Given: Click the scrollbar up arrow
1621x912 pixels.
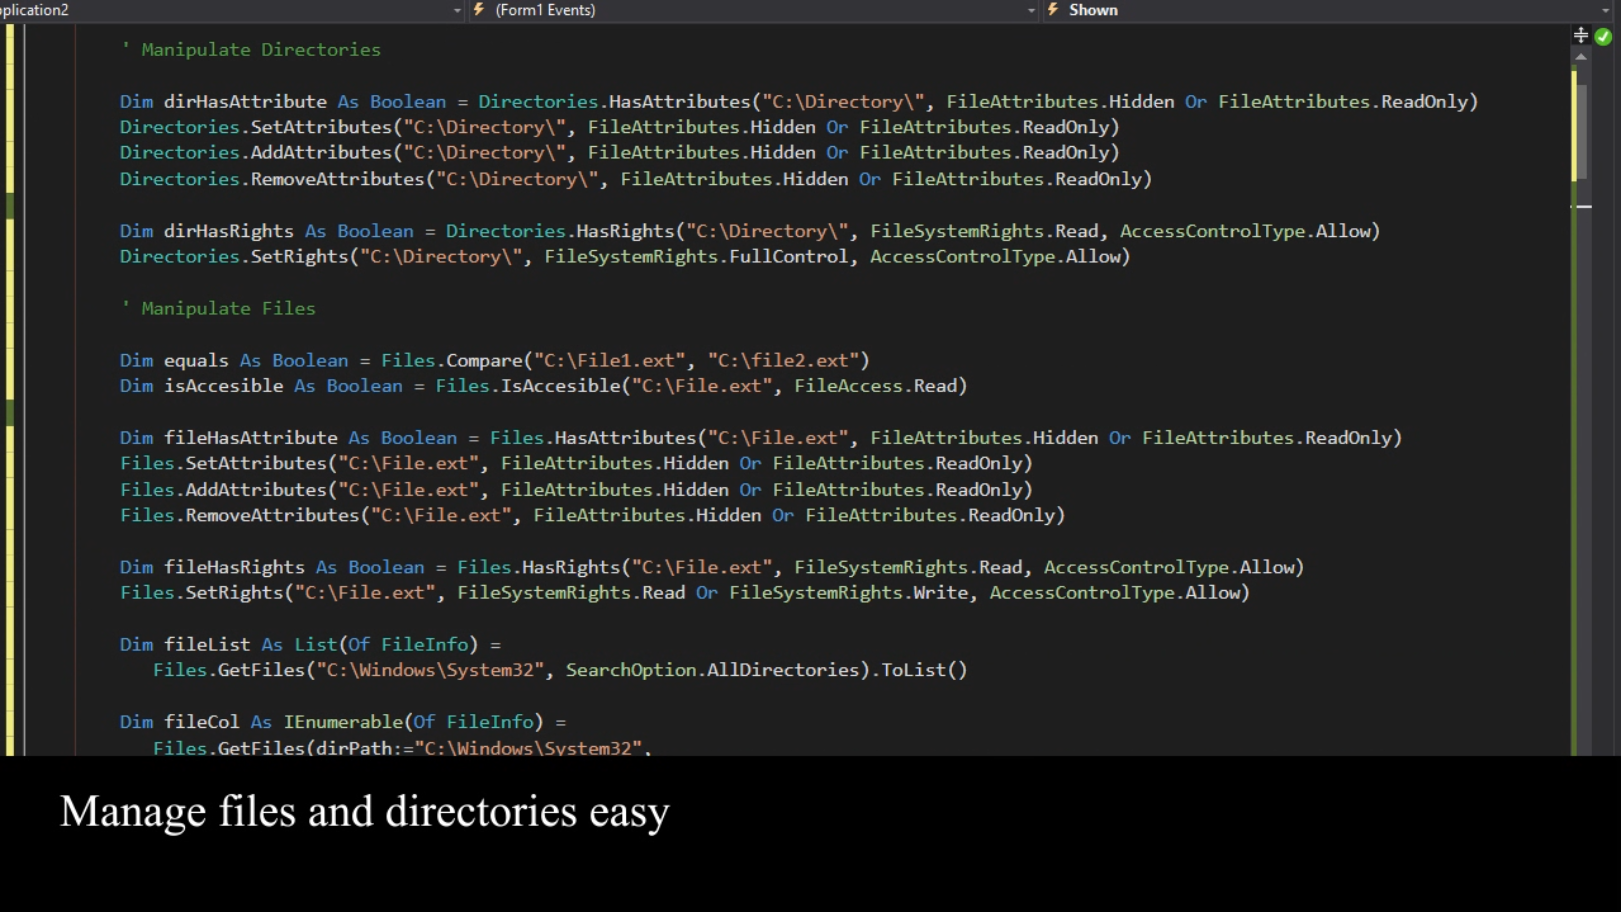Looking at the screenshot, I should (x=1583, y=56).
